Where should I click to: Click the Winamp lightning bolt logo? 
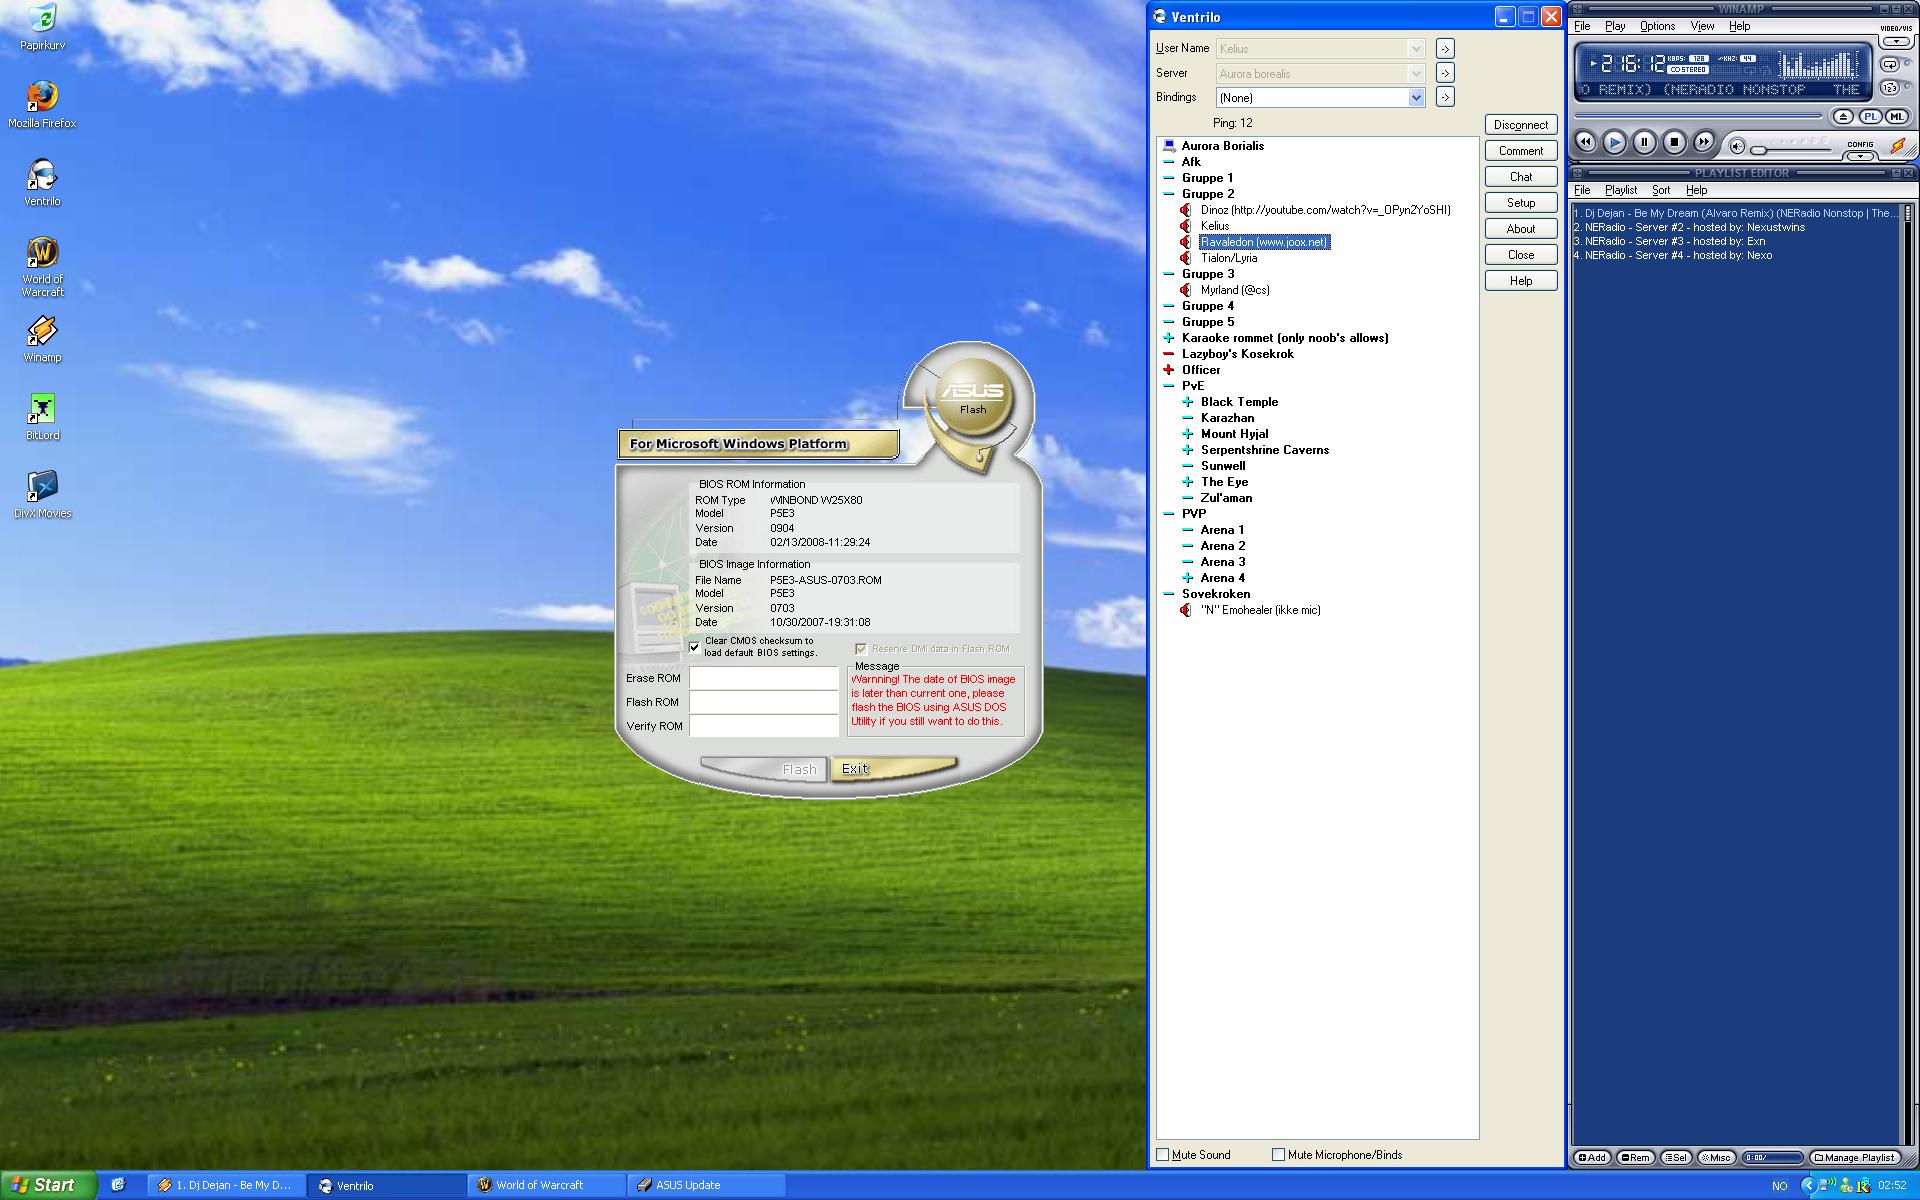coord(1897,146)
